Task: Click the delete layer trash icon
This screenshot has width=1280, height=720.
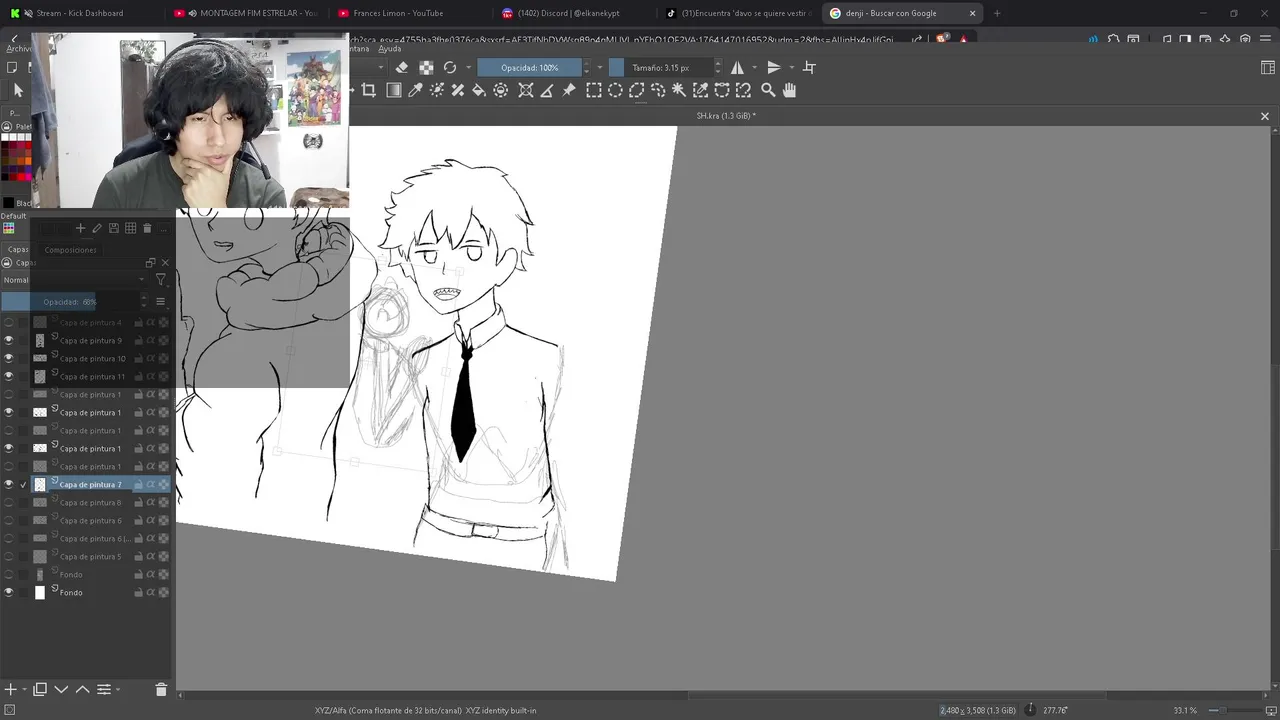Action: (161, 689)
